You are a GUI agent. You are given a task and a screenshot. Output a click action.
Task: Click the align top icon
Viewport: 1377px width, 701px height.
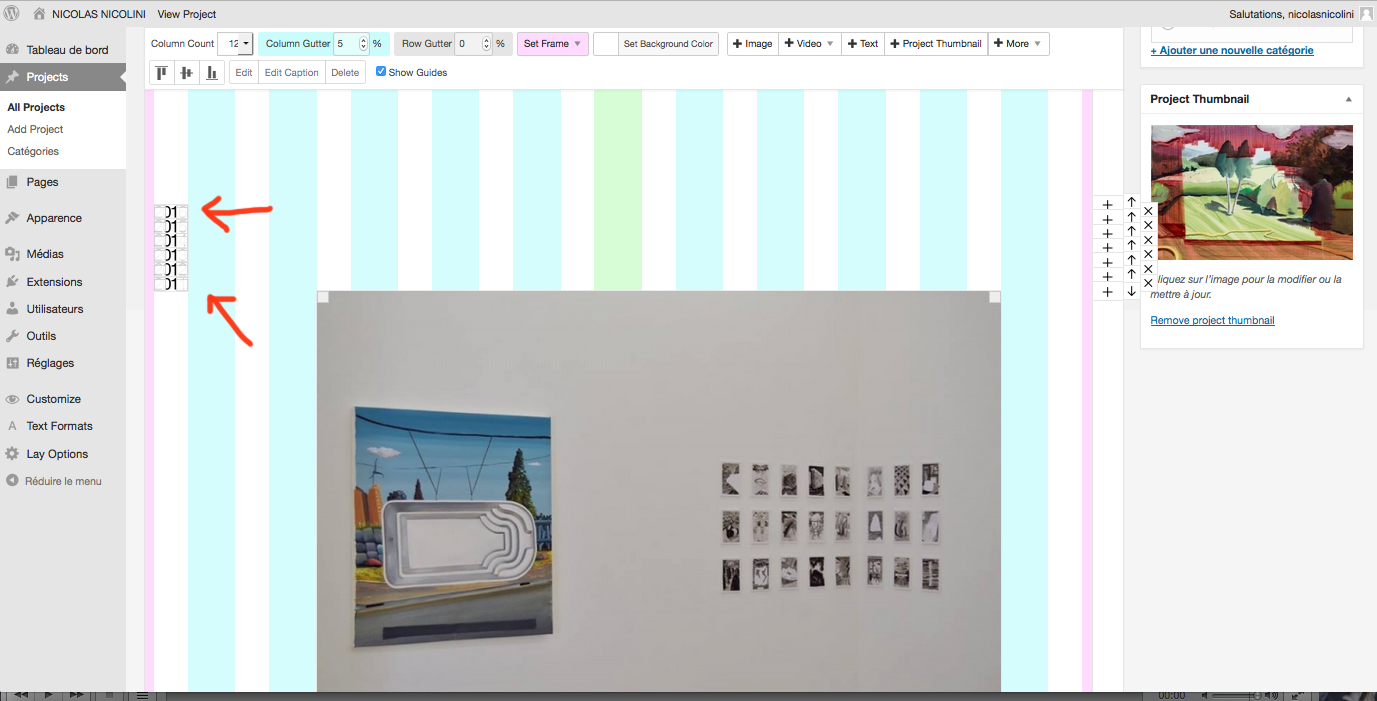pyautogui.click(x=161, y=72)
